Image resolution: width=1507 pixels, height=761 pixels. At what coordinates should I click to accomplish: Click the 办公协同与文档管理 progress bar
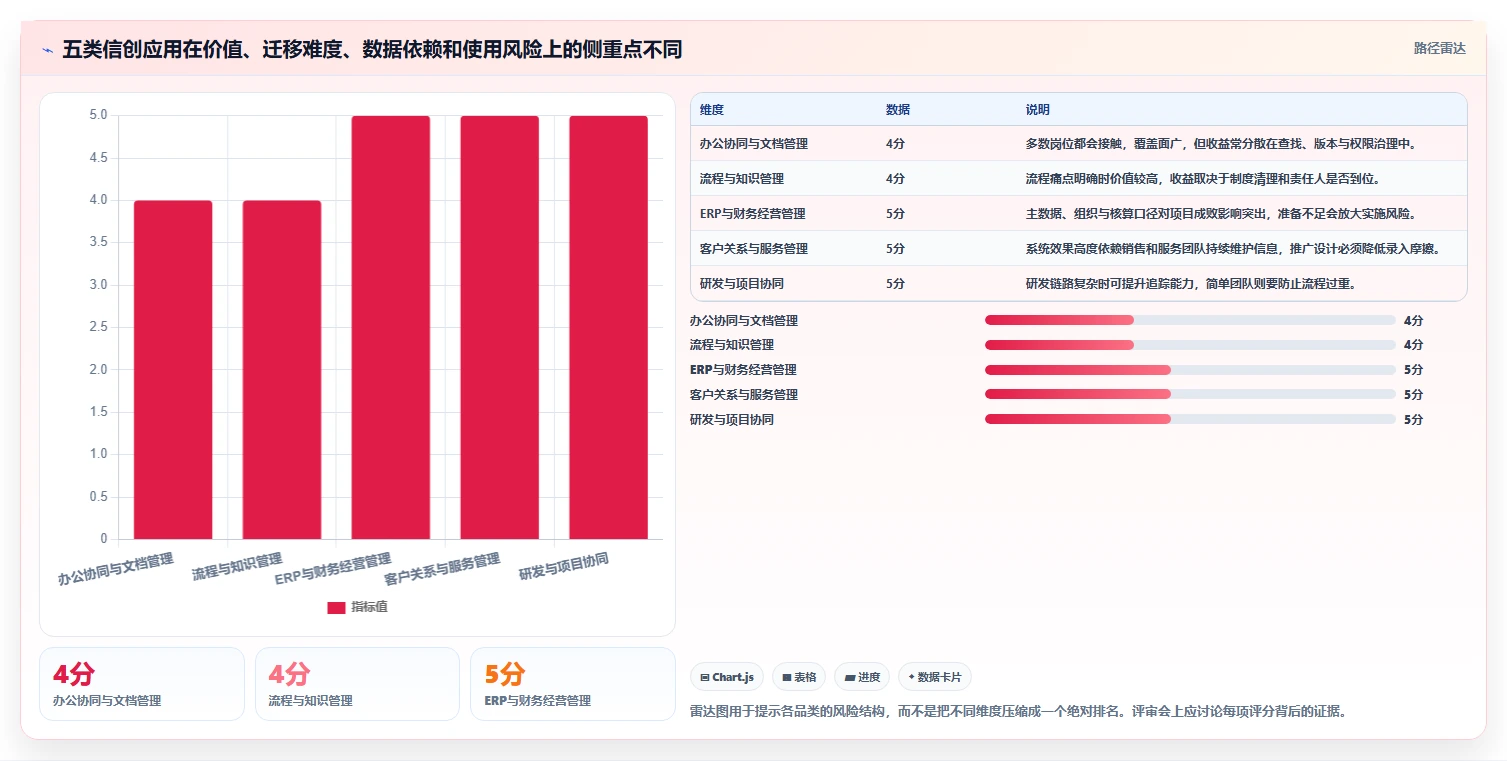pos(1190,320)
